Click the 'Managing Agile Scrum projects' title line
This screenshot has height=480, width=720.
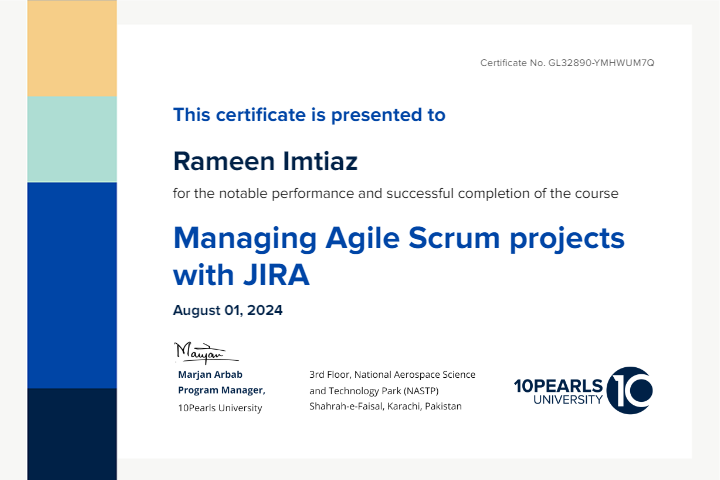398,238
